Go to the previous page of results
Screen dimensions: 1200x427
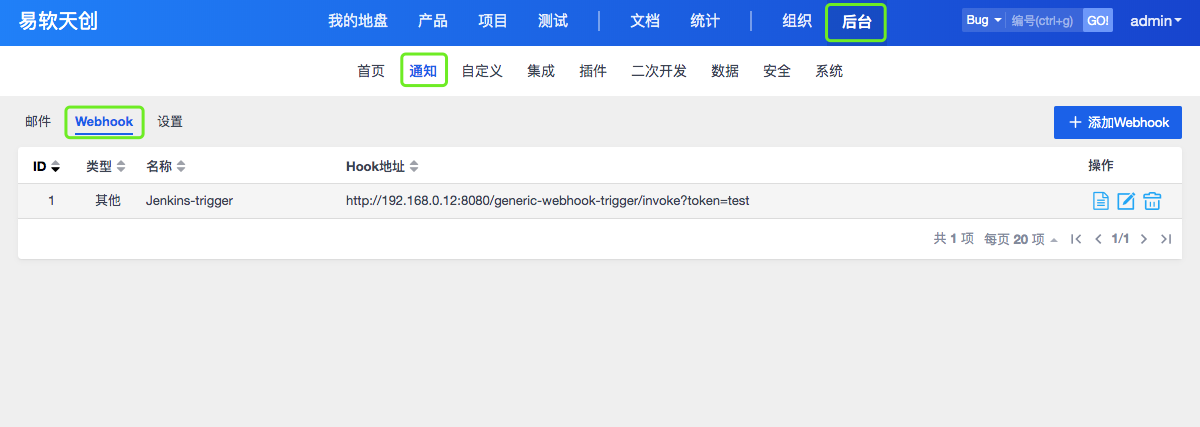click(x=1099, y=239)
